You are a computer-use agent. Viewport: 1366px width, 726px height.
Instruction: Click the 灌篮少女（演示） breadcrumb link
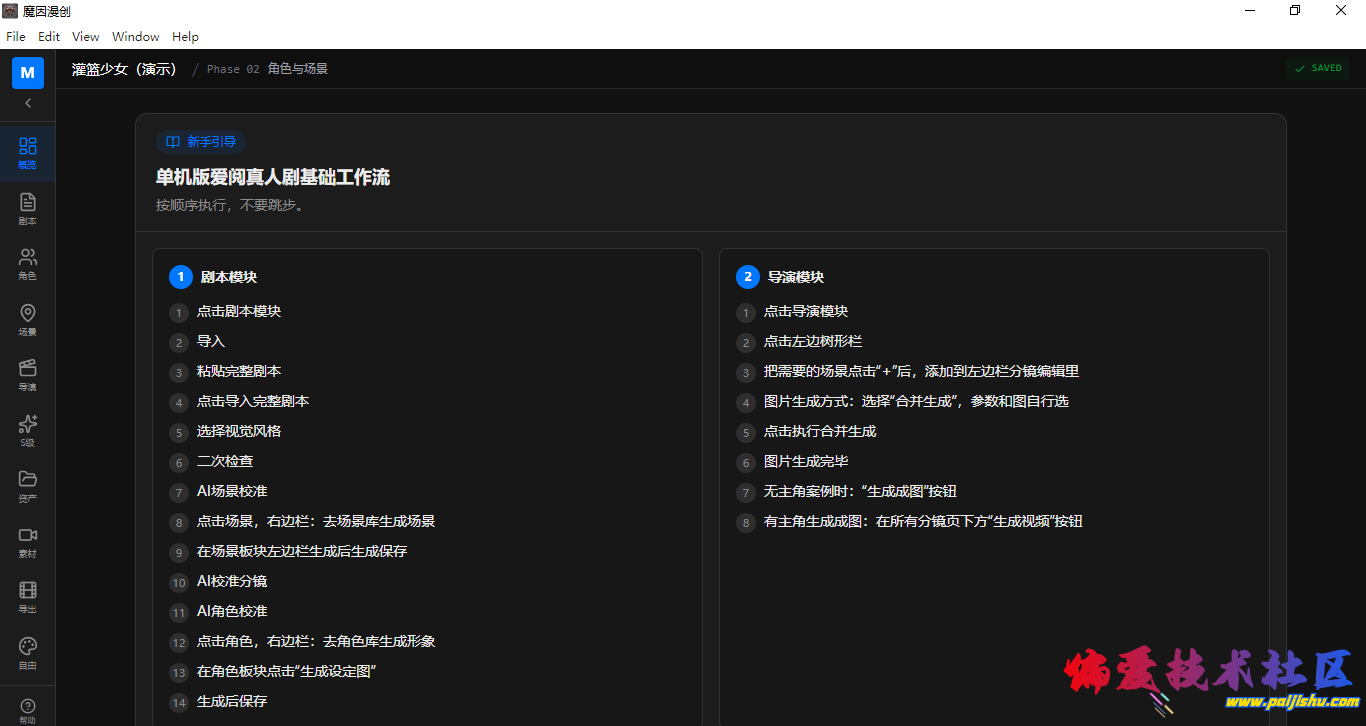(124, 68)
